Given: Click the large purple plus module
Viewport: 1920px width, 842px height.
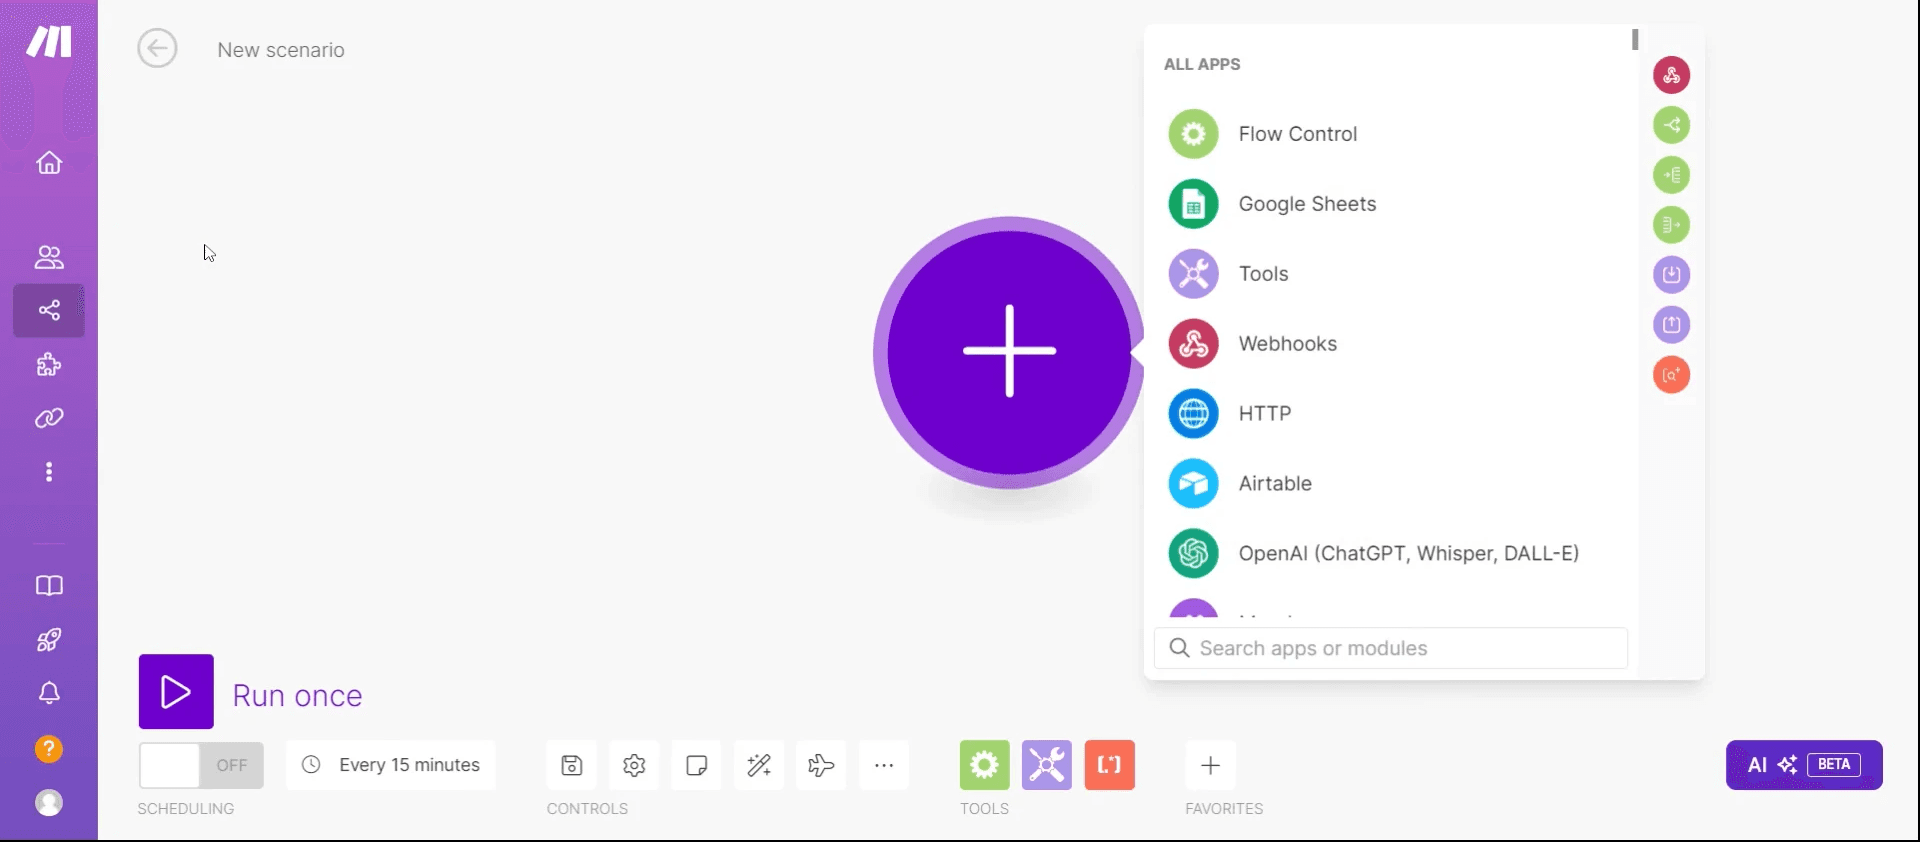Looking at the screenshot, I should pyautogui.click(x=1010, y=352).
